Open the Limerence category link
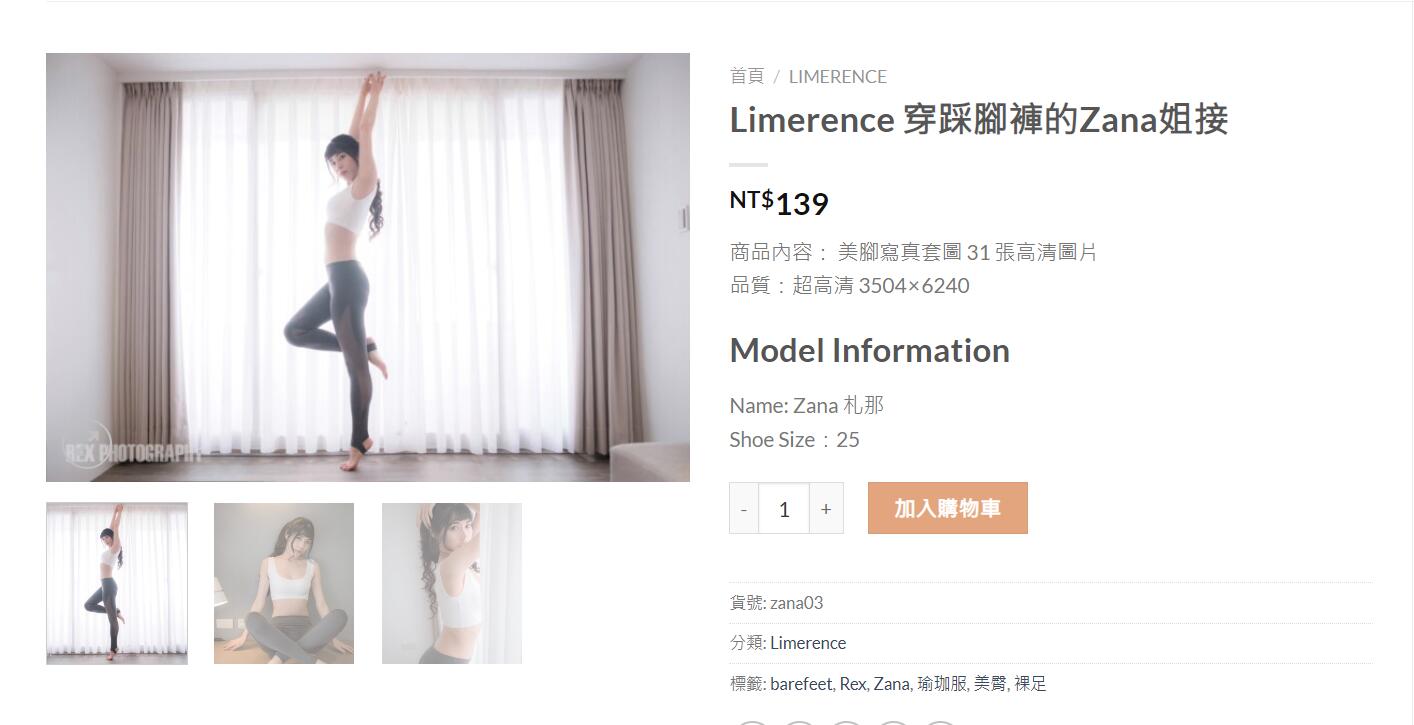Screen dimensions: 1414x725 (x=808, y=643)
